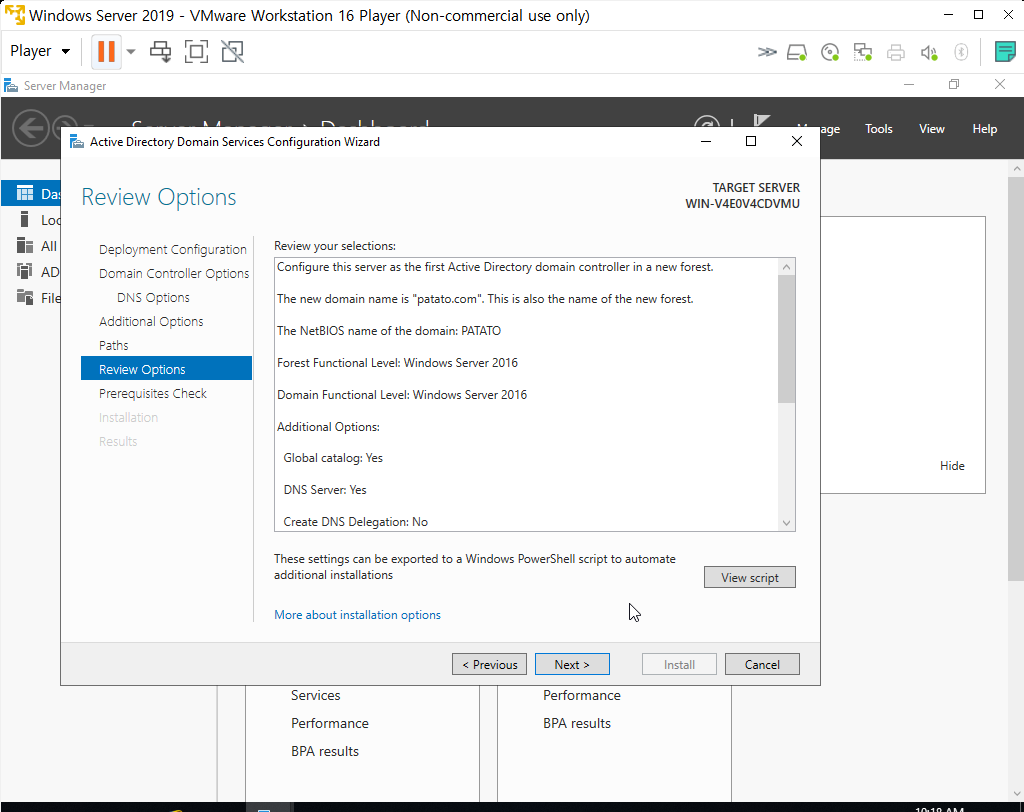This screenshot has width=1024, height=812.
Task: Click BPA results in the right tile
Action: tap(577, 723)
